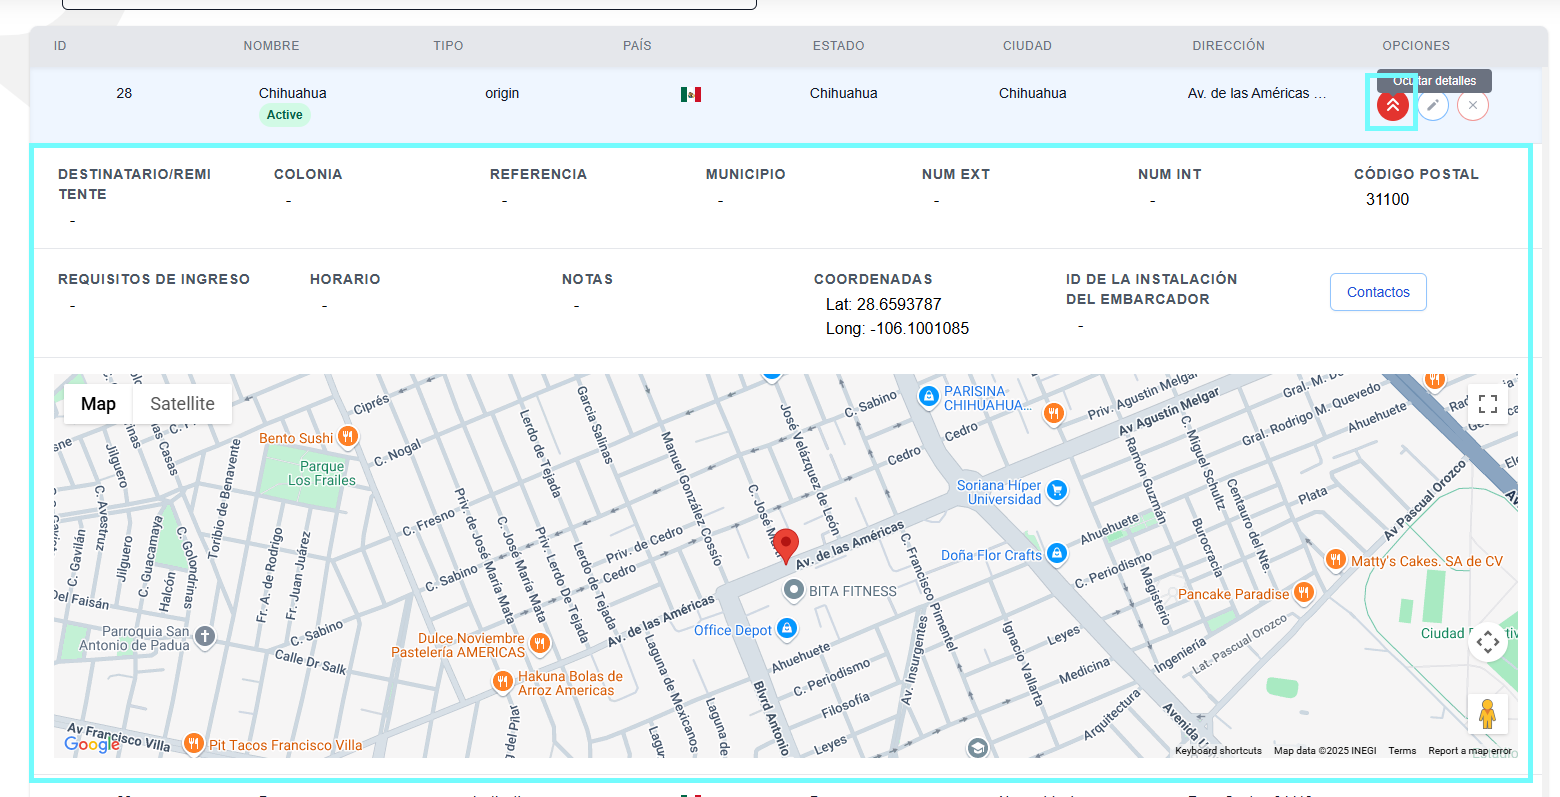The width and height of the screenshot is (1560, 797).
Task: Click the pan control icon on the map
Action: click(1488, 642)
